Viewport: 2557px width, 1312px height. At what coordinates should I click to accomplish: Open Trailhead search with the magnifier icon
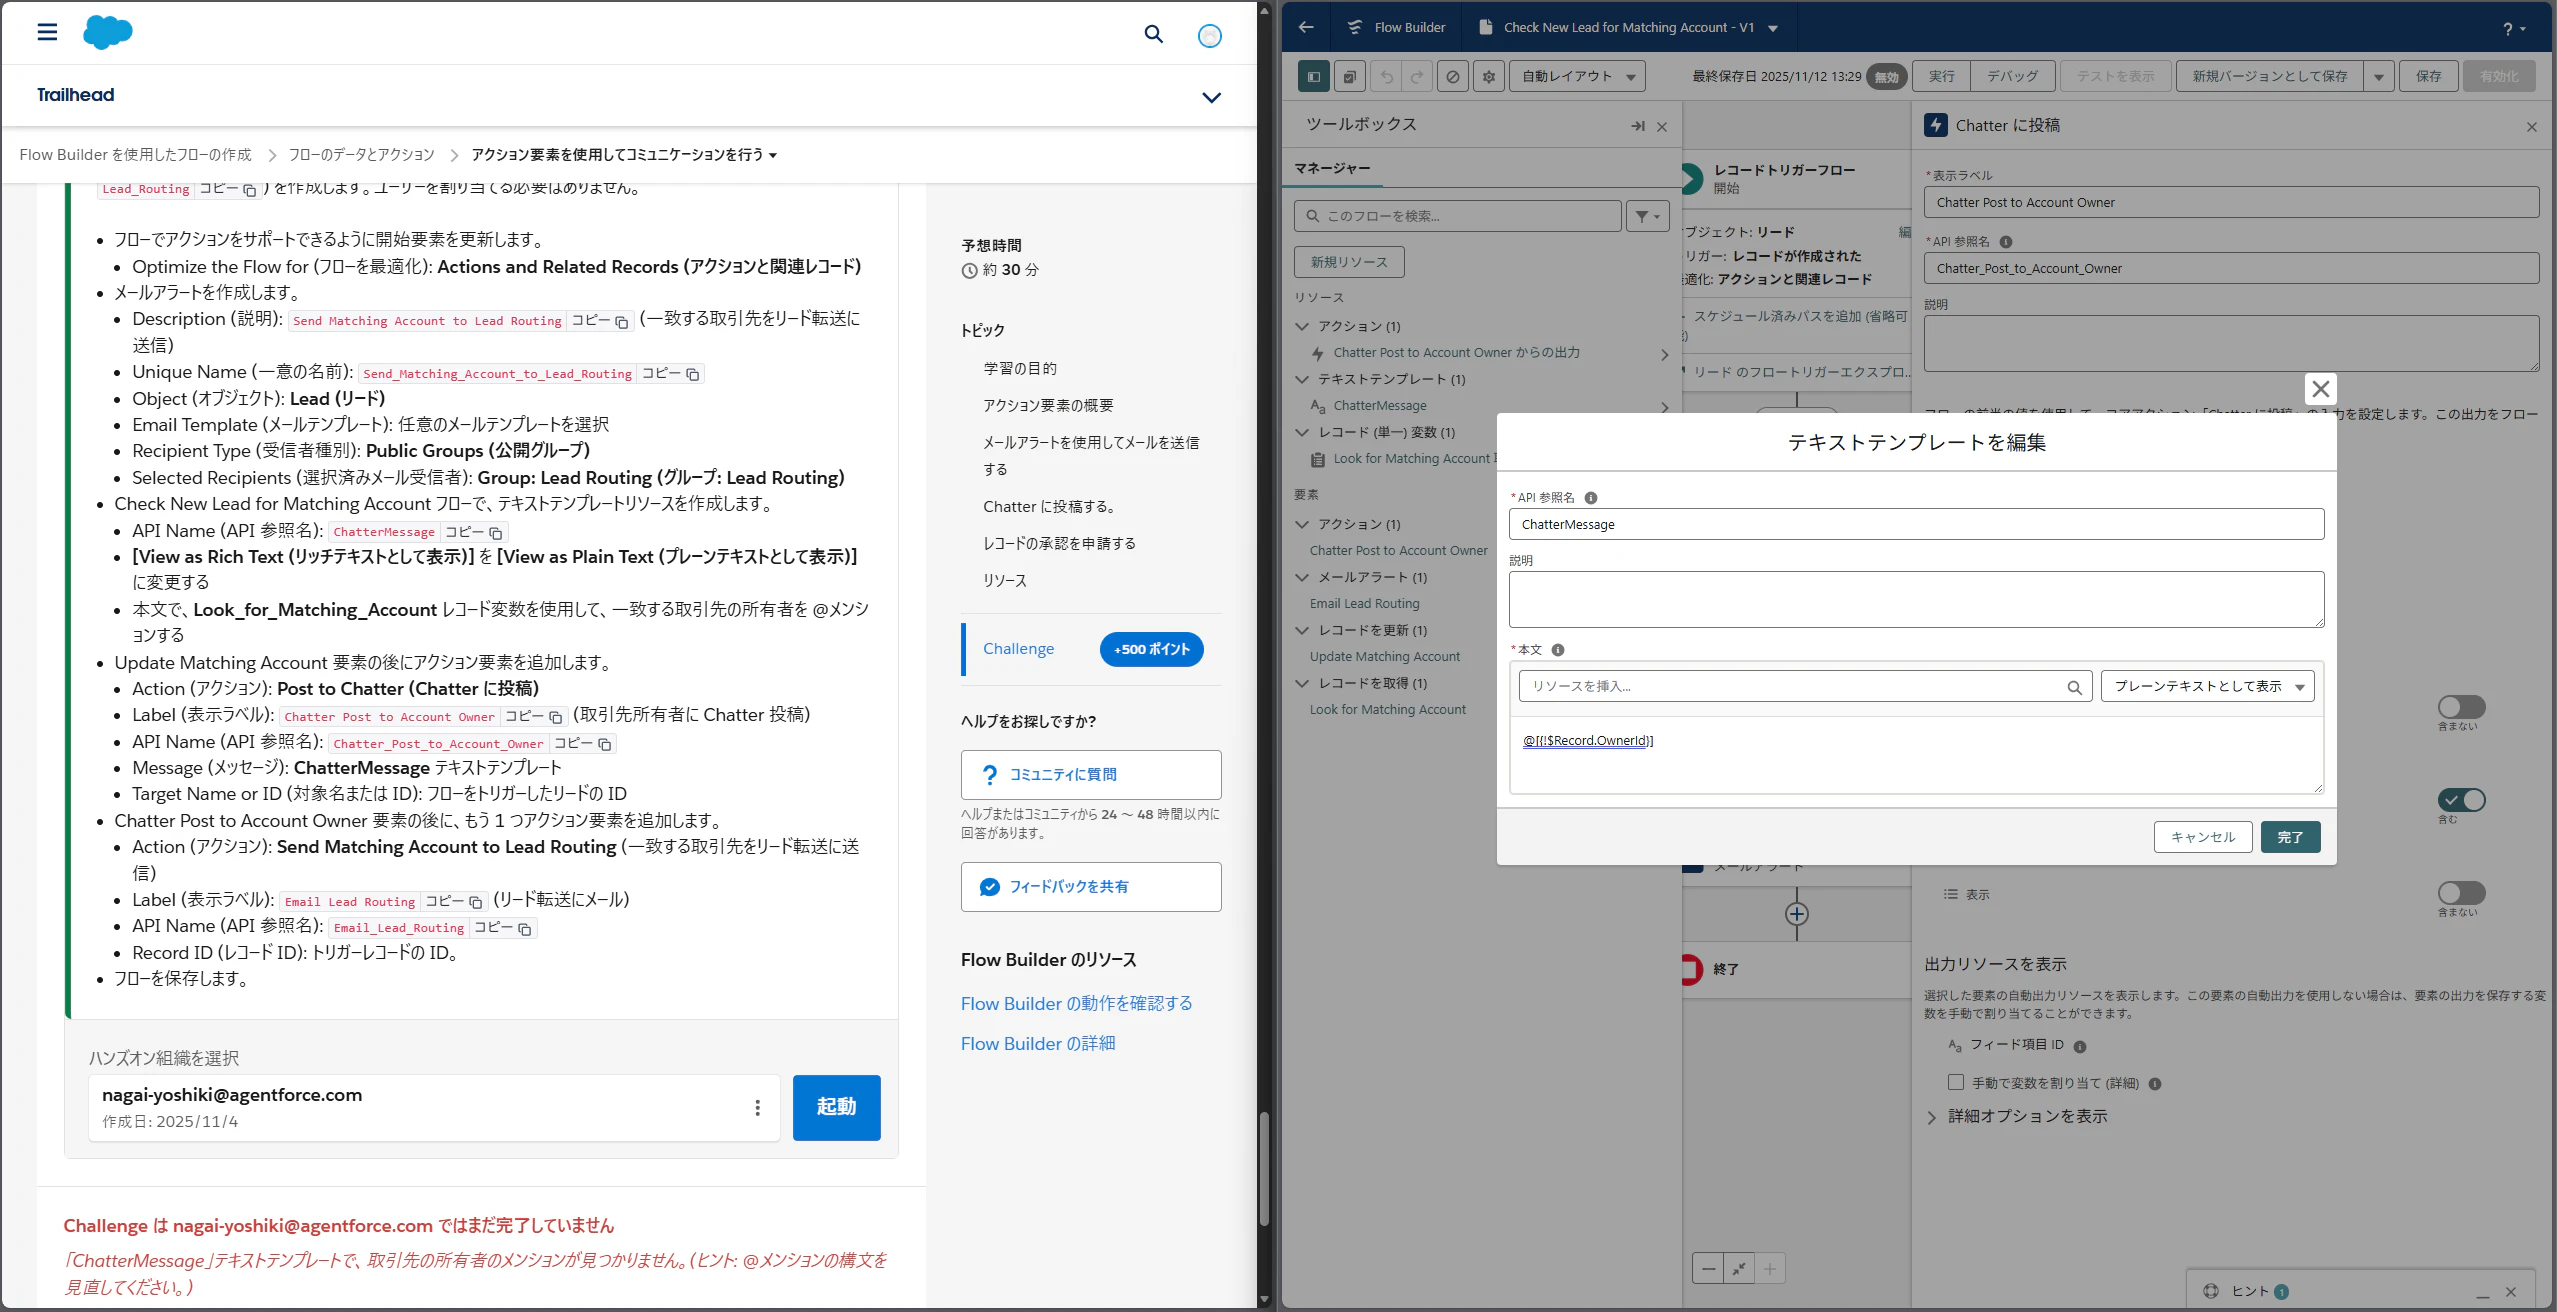pos(1153,34)
